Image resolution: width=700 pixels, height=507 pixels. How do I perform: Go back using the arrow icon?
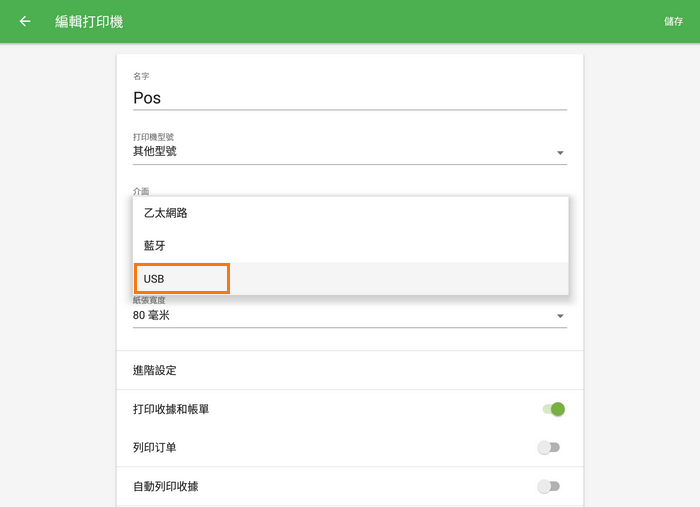(x=25, y=21)
